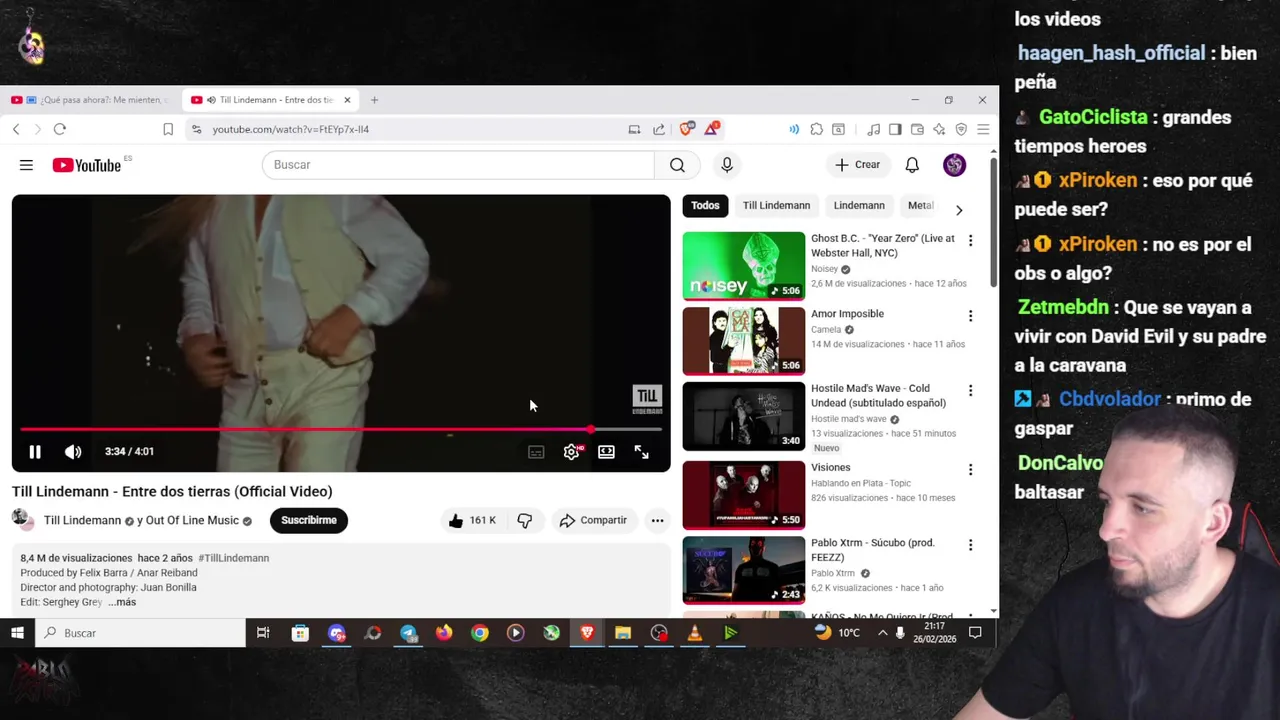Open Brave wallet icon

[x=917, y=129]
